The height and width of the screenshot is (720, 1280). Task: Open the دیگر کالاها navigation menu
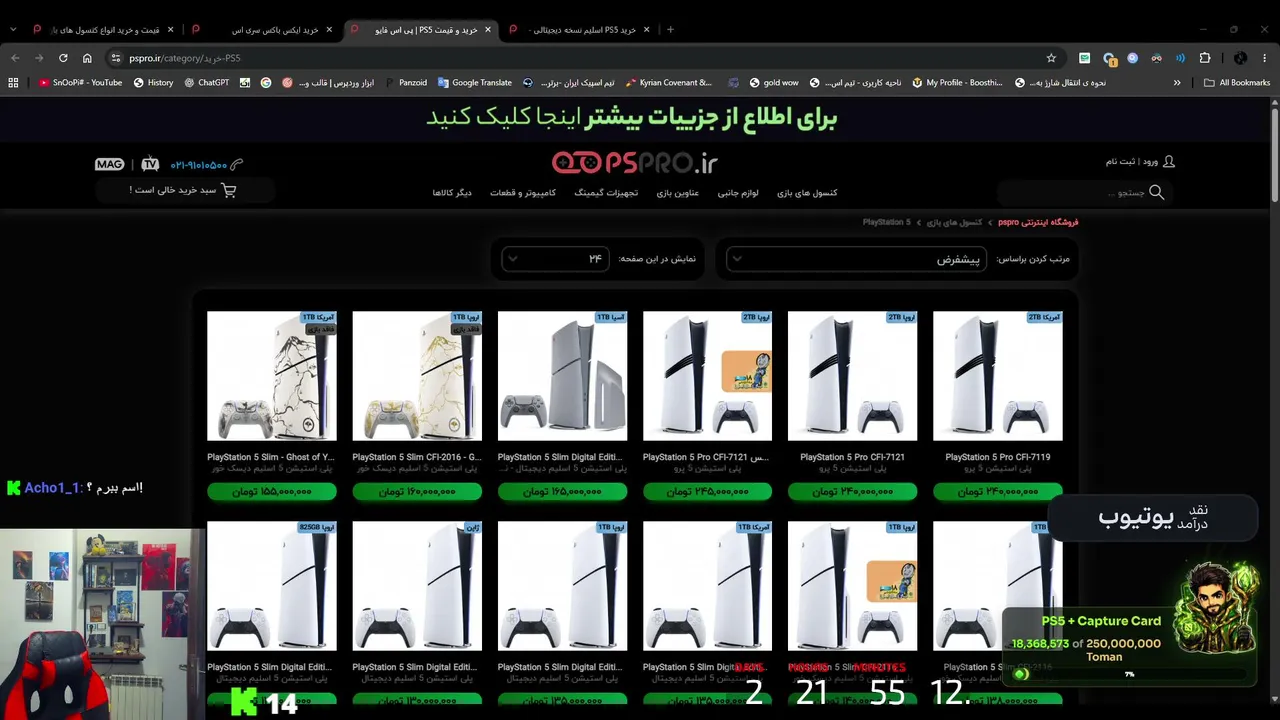point(452,193)
